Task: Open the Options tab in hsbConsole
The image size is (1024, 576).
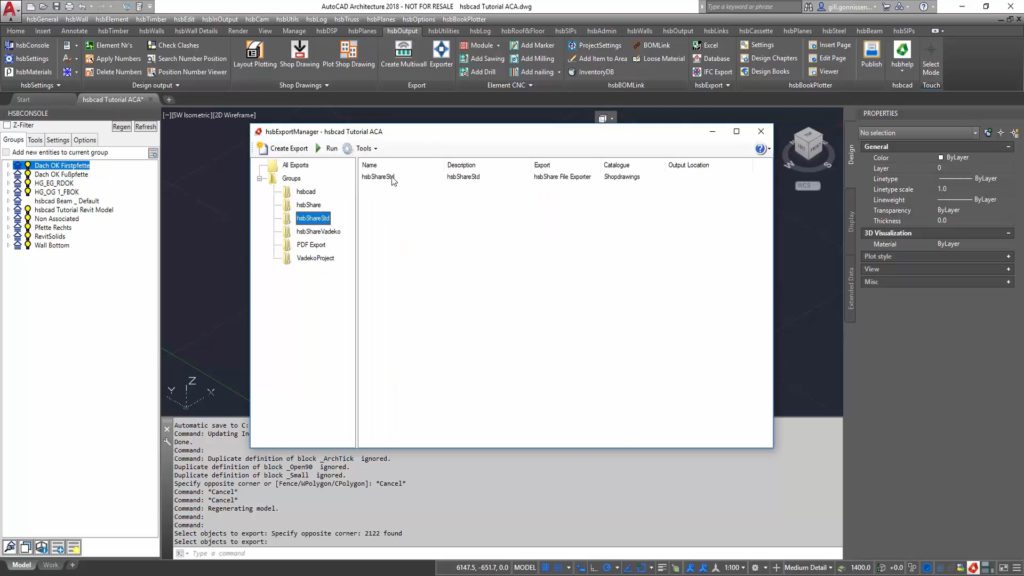Action: [x=84, y=140]
